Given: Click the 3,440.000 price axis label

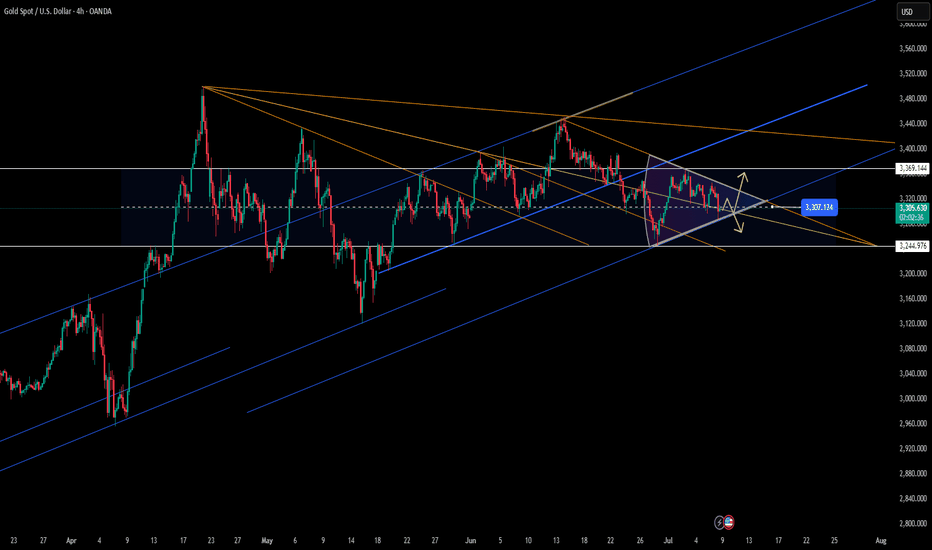Looking at the screenshot, I should (x=913, y=124).
